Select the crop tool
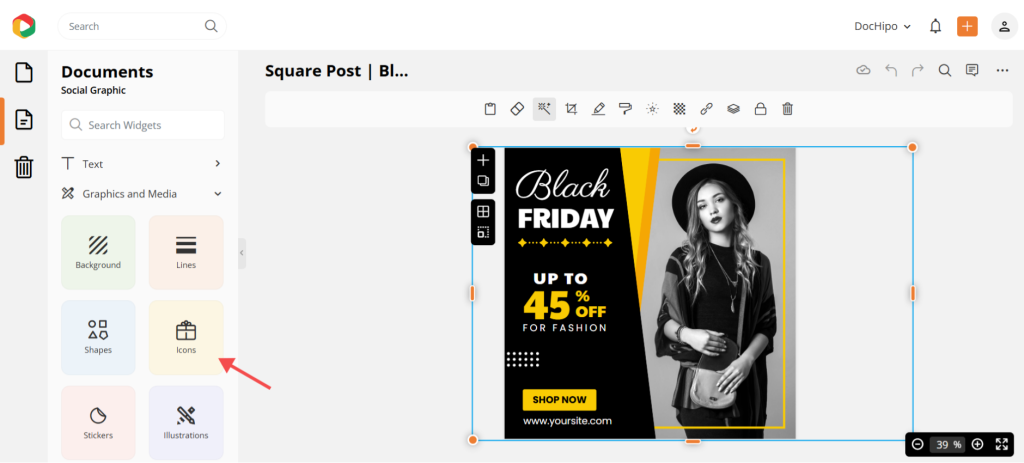The width and height of the screenshot is (1024, 463). coord(571,109)
